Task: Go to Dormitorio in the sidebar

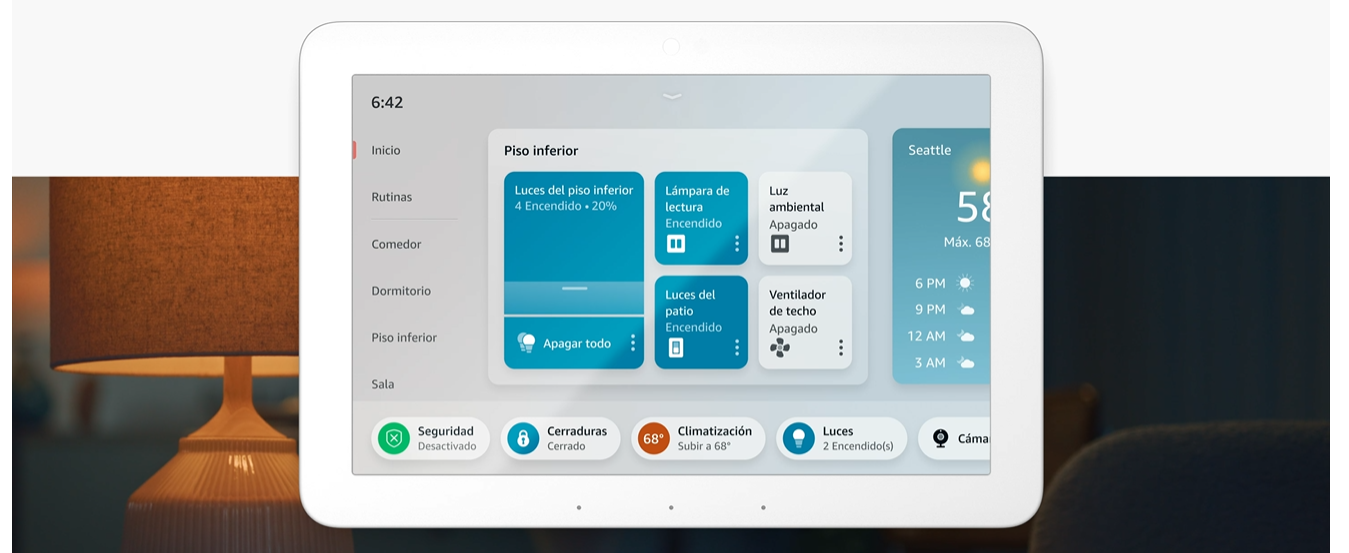Action: click(401, 291)
